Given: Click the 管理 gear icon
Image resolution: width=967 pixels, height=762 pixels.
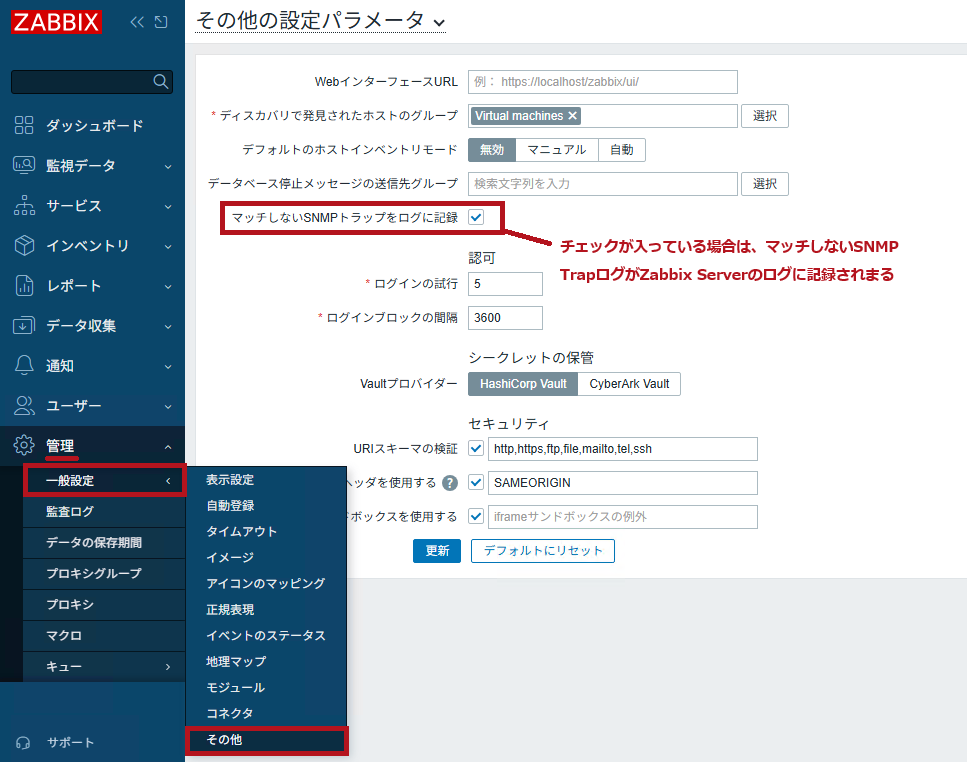Looking at the screenshot, I should [x=23, y=445].
